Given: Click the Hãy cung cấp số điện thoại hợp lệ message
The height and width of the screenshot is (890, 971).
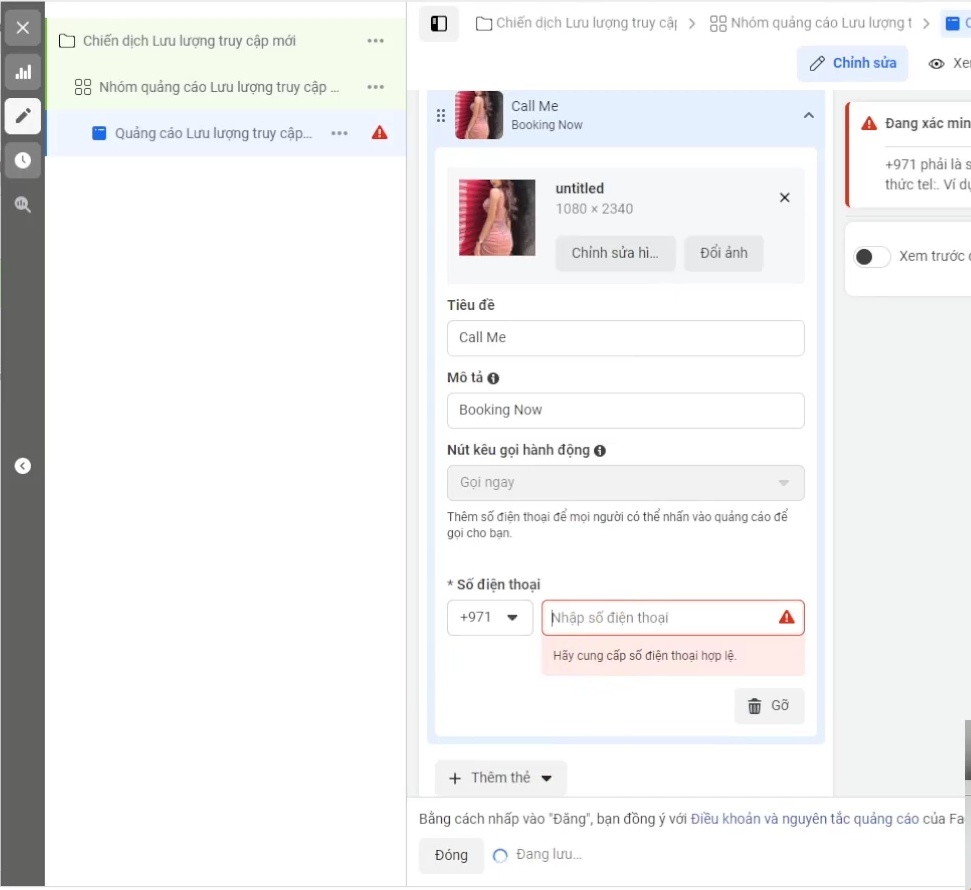Looking at the screenshot, I should [x=645, y=655].
